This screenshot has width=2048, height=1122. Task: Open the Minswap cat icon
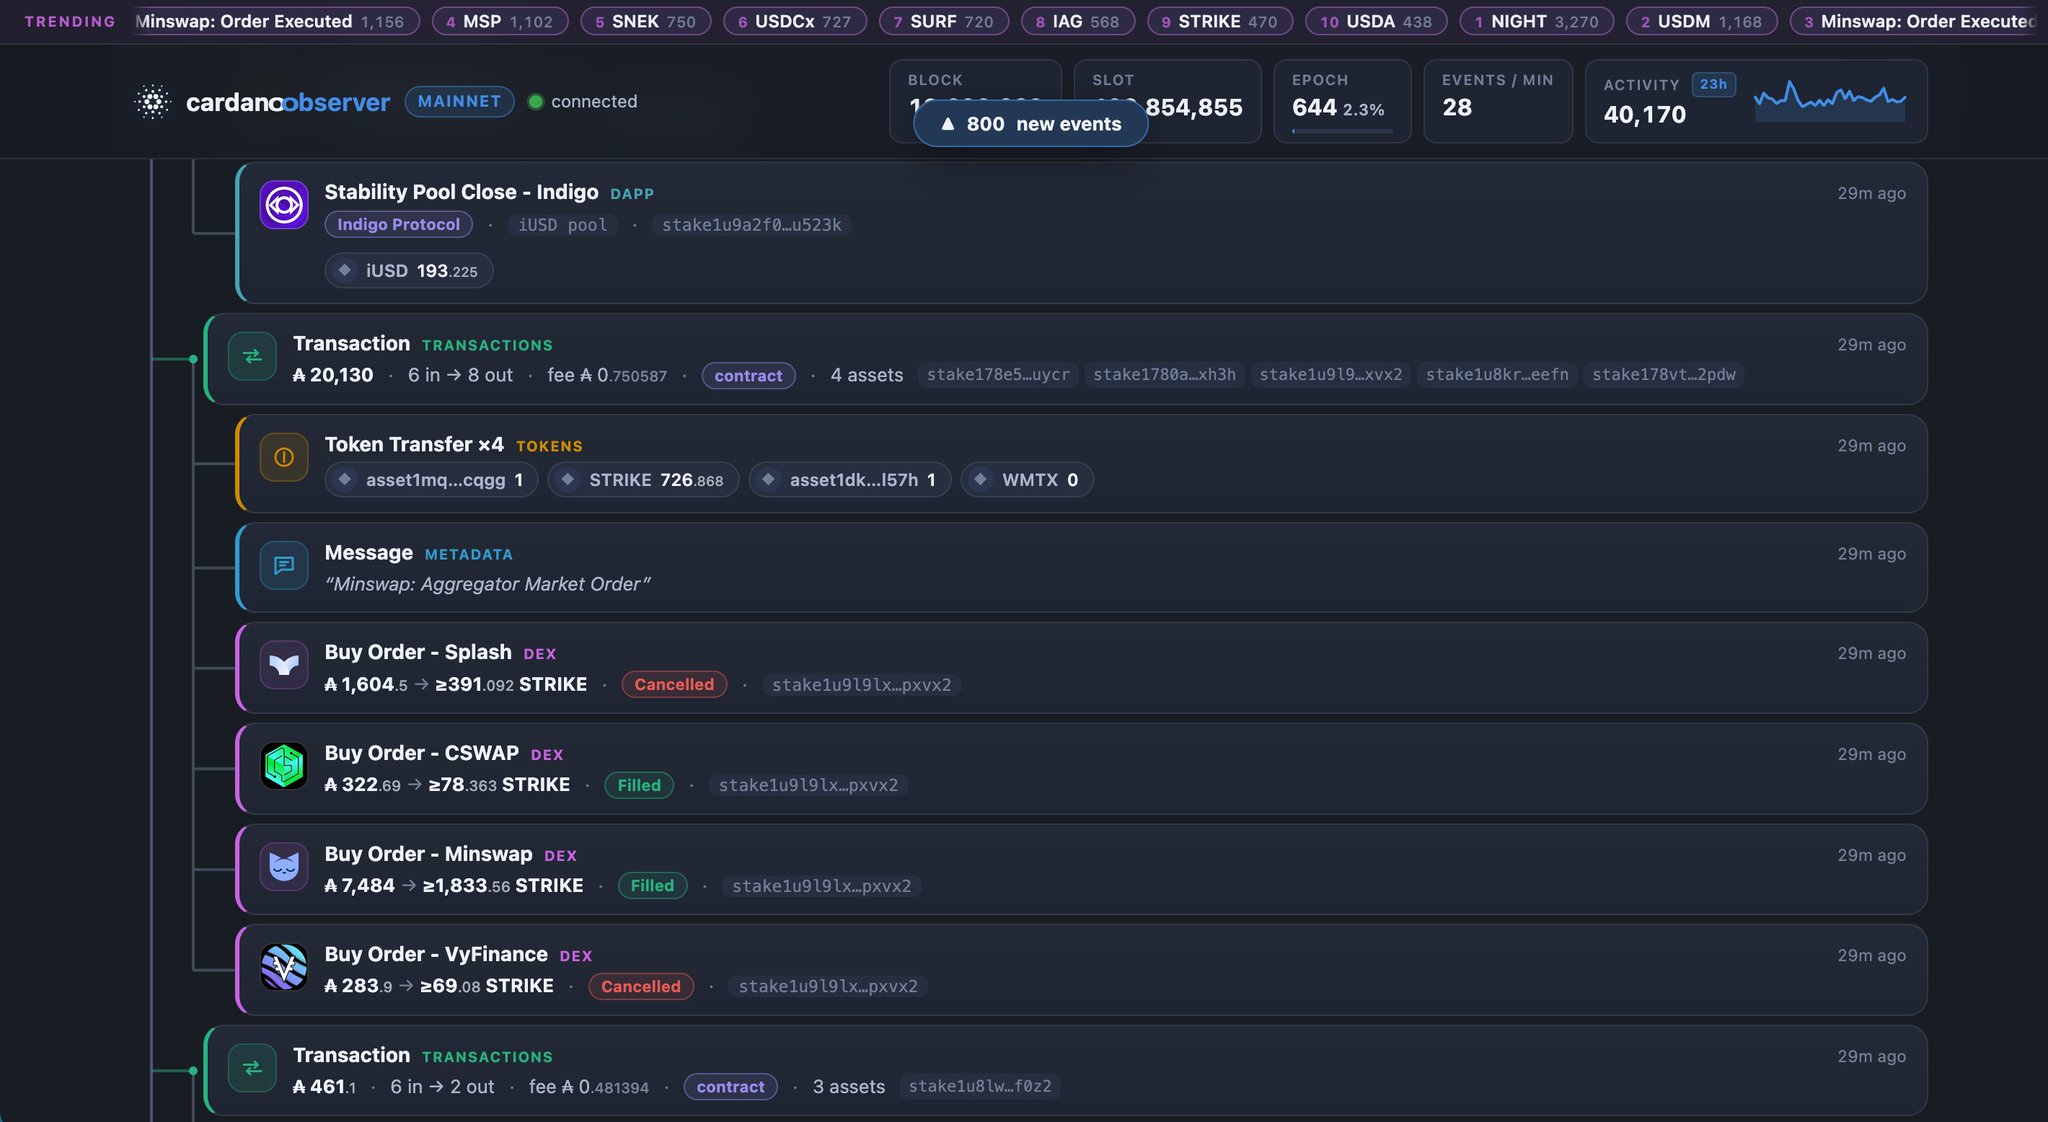pyautogui.click(x=284, y=866)
